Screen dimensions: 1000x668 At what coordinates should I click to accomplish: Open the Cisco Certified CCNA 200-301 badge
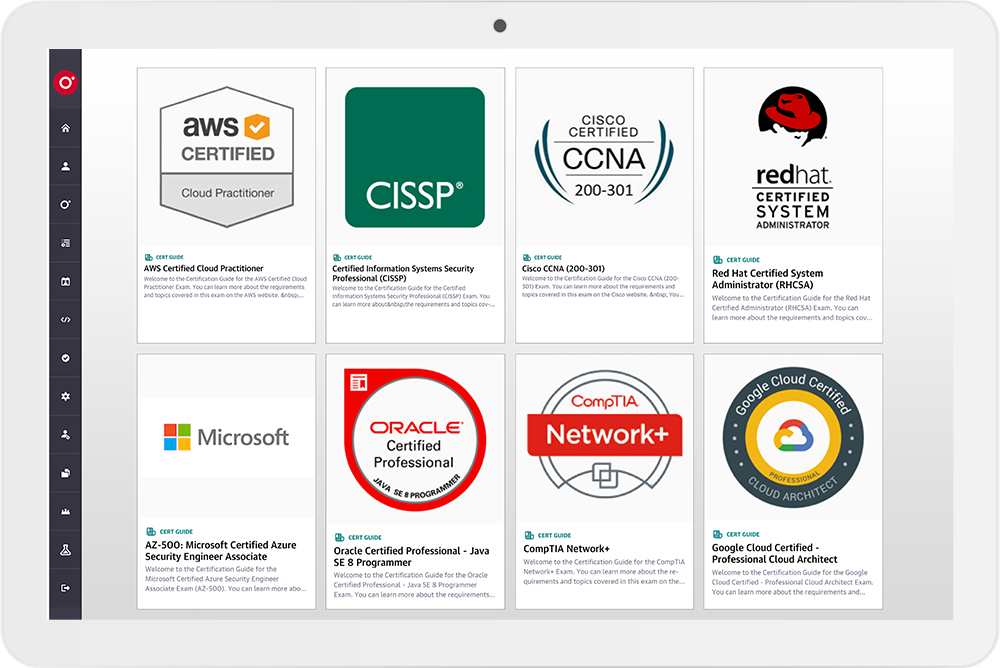pos(604,159)
